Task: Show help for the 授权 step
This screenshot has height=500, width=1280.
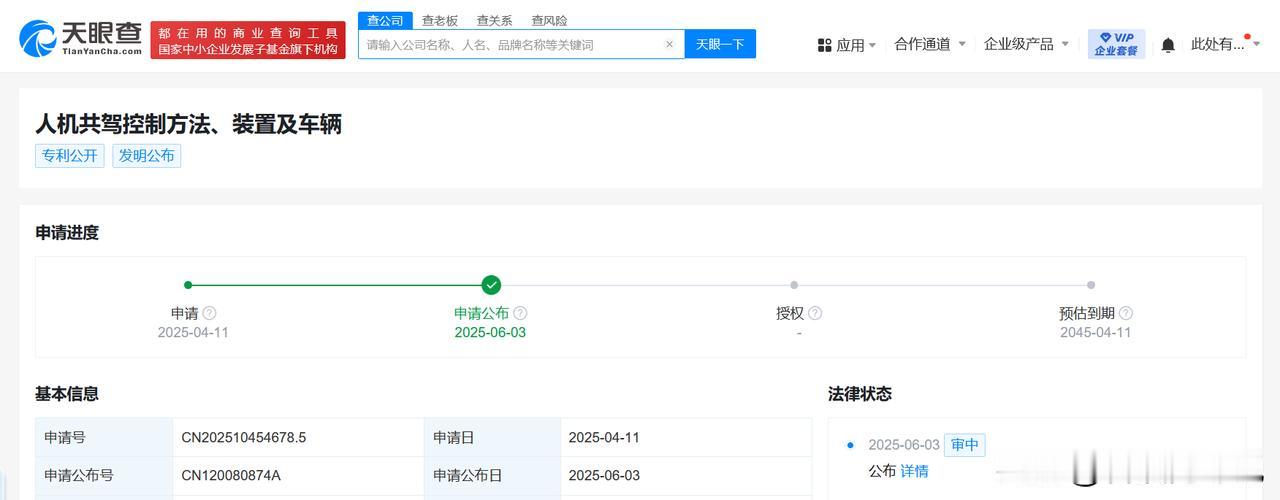Action: point(815,313)
